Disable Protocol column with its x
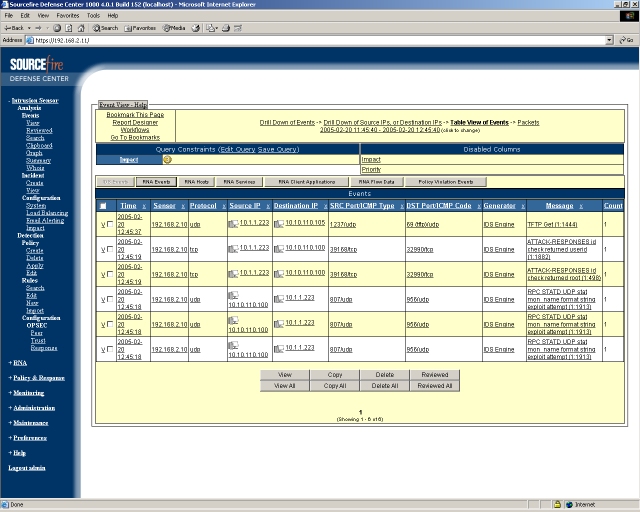Screen dimensions: 640x512 224,206
